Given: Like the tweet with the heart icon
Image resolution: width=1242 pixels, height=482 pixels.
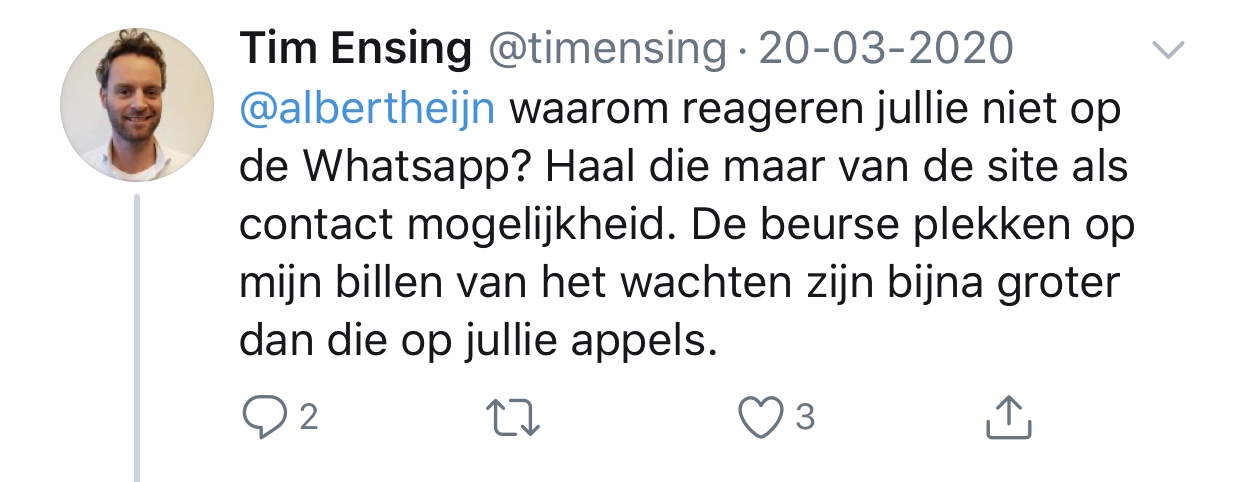Looking at the screenshot, I should pos(760,418).
